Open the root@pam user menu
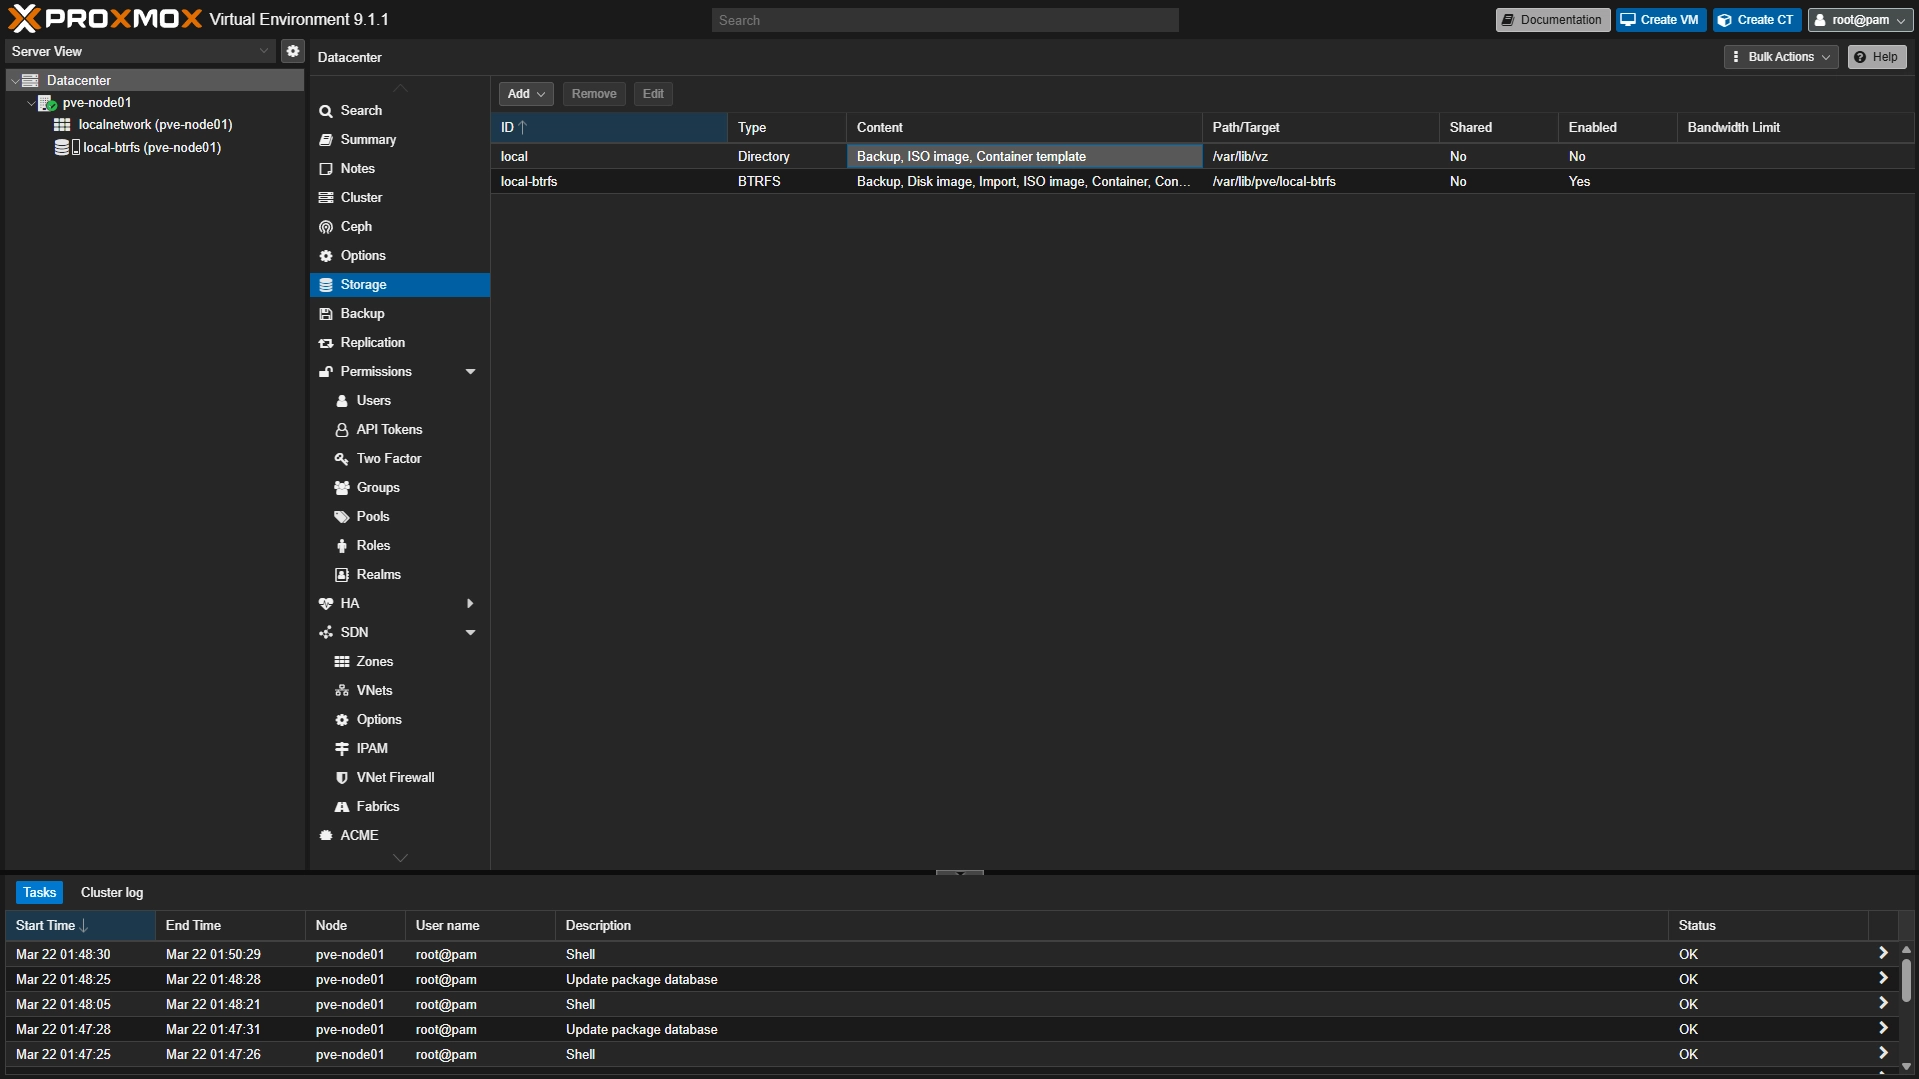This screenshot has width=1919, height=1079. click(x=1861, y=20)
